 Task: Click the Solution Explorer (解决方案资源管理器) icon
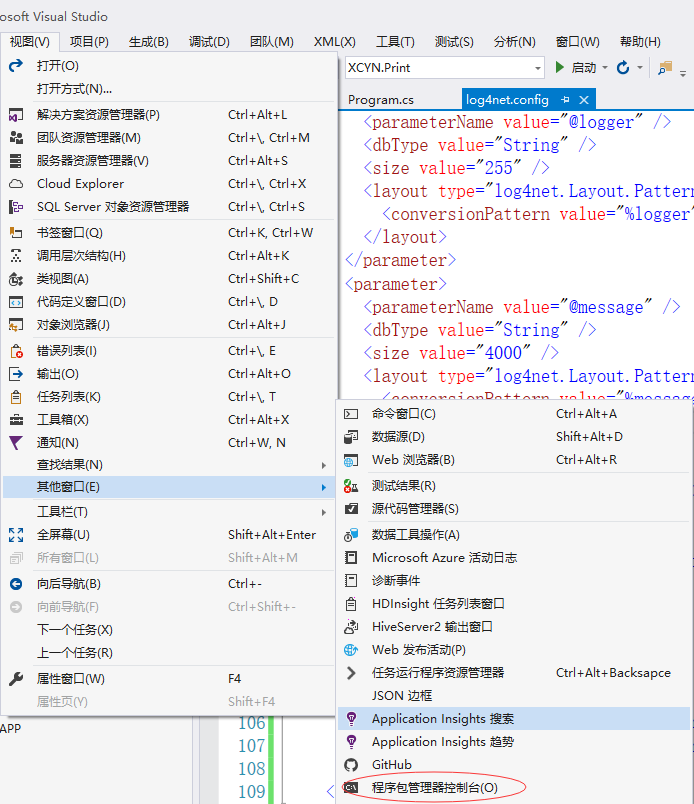point(16,115)
